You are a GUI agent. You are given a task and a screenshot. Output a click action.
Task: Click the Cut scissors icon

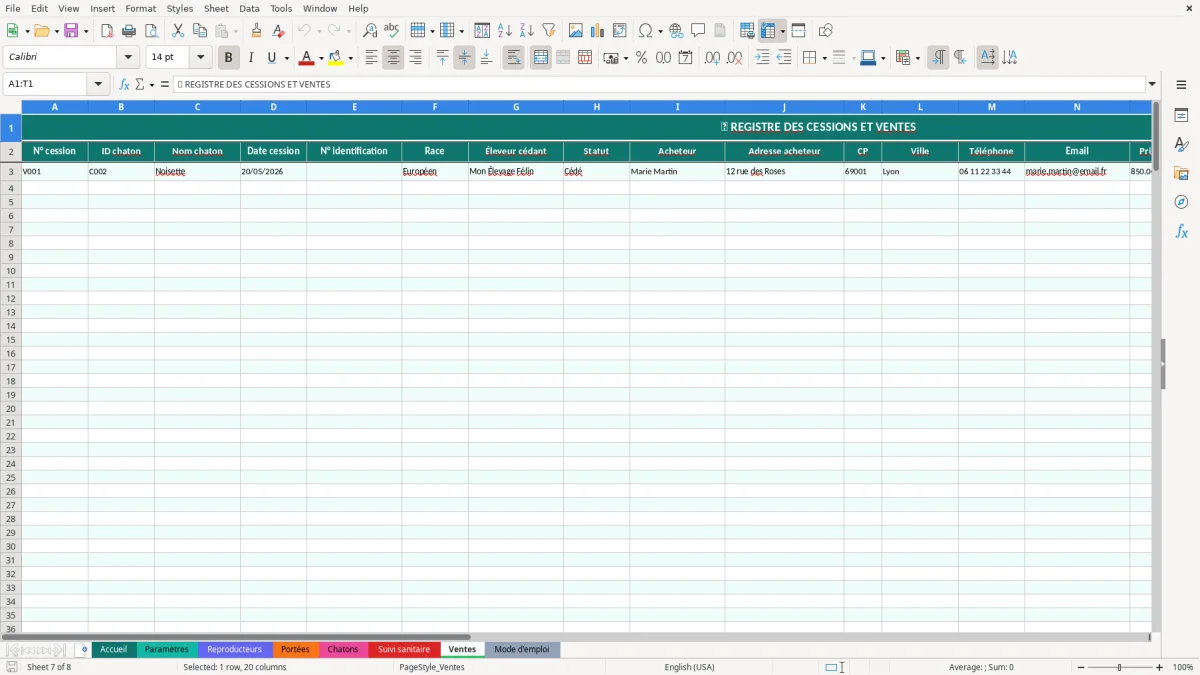click(x=178, y=31)
